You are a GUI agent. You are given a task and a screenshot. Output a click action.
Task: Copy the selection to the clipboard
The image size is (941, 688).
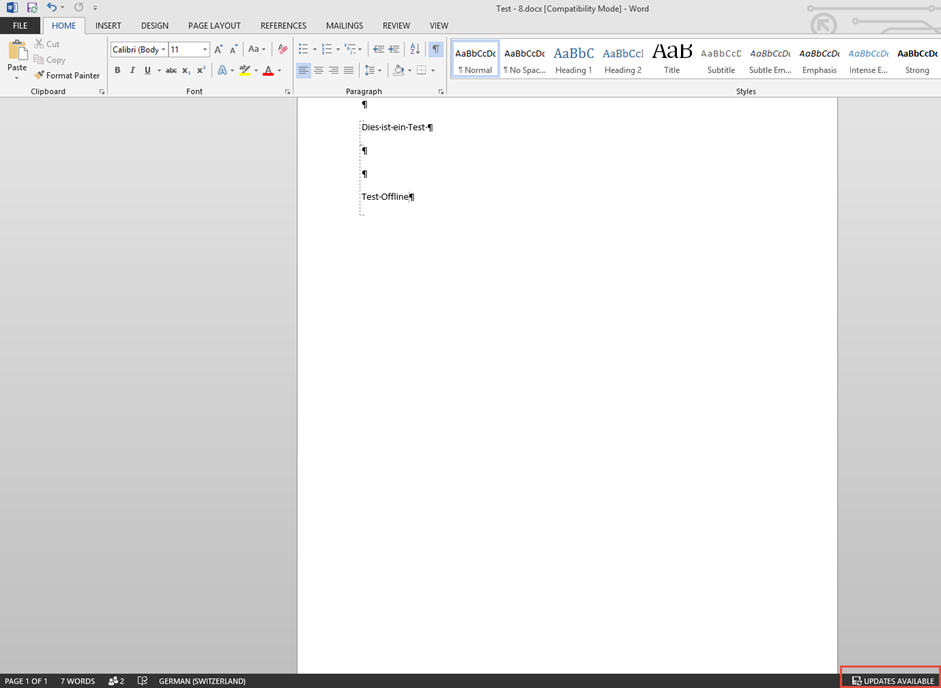(39, 59)
